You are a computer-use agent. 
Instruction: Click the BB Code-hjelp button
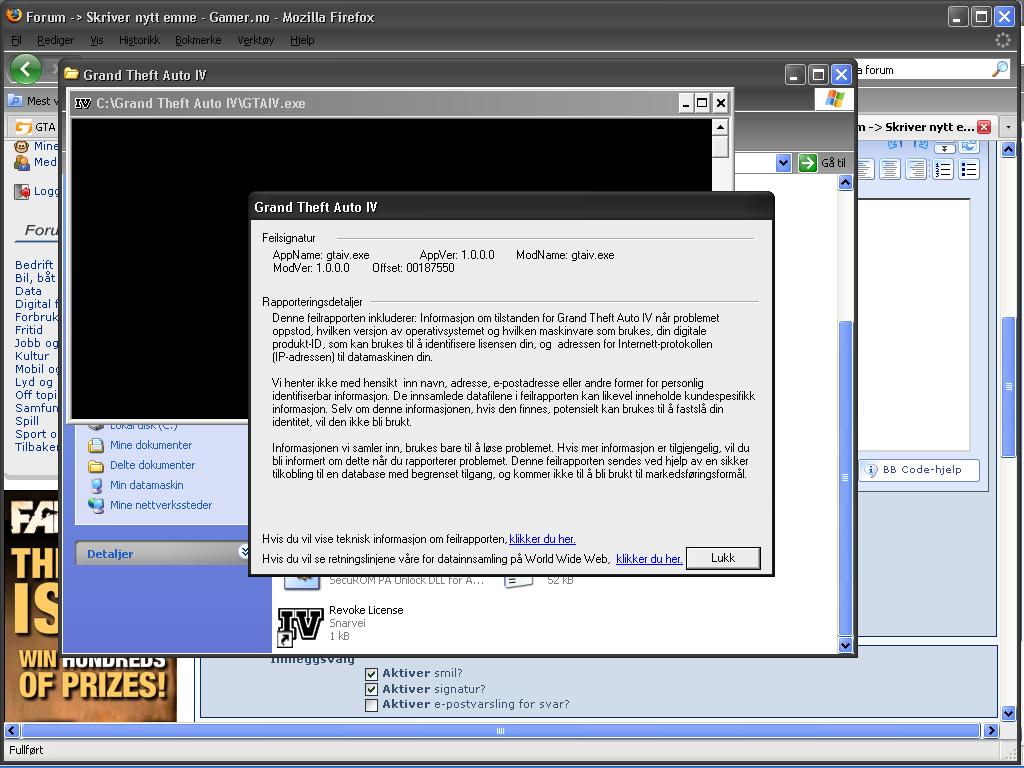coord(919,470)
